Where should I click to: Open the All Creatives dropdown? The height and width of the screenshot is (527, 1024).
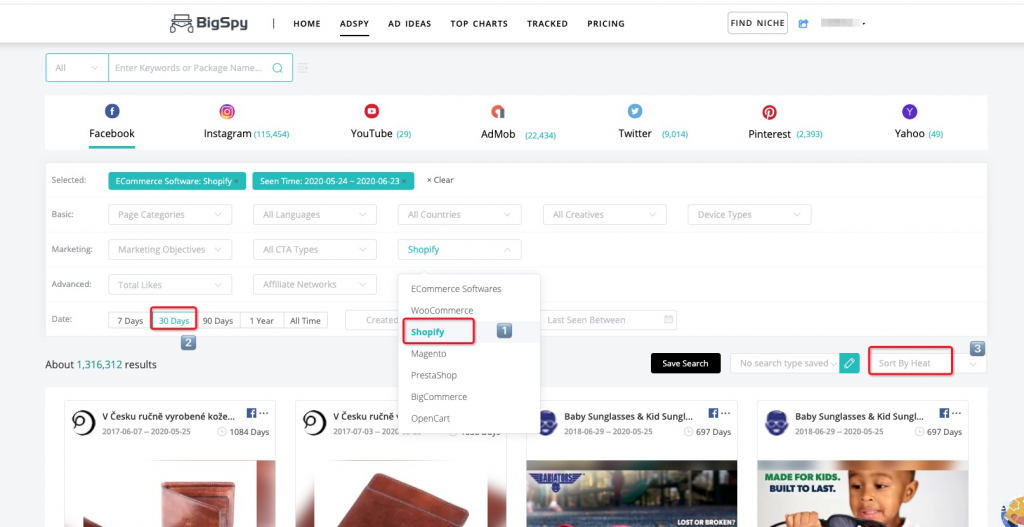(x=605, y=215)
